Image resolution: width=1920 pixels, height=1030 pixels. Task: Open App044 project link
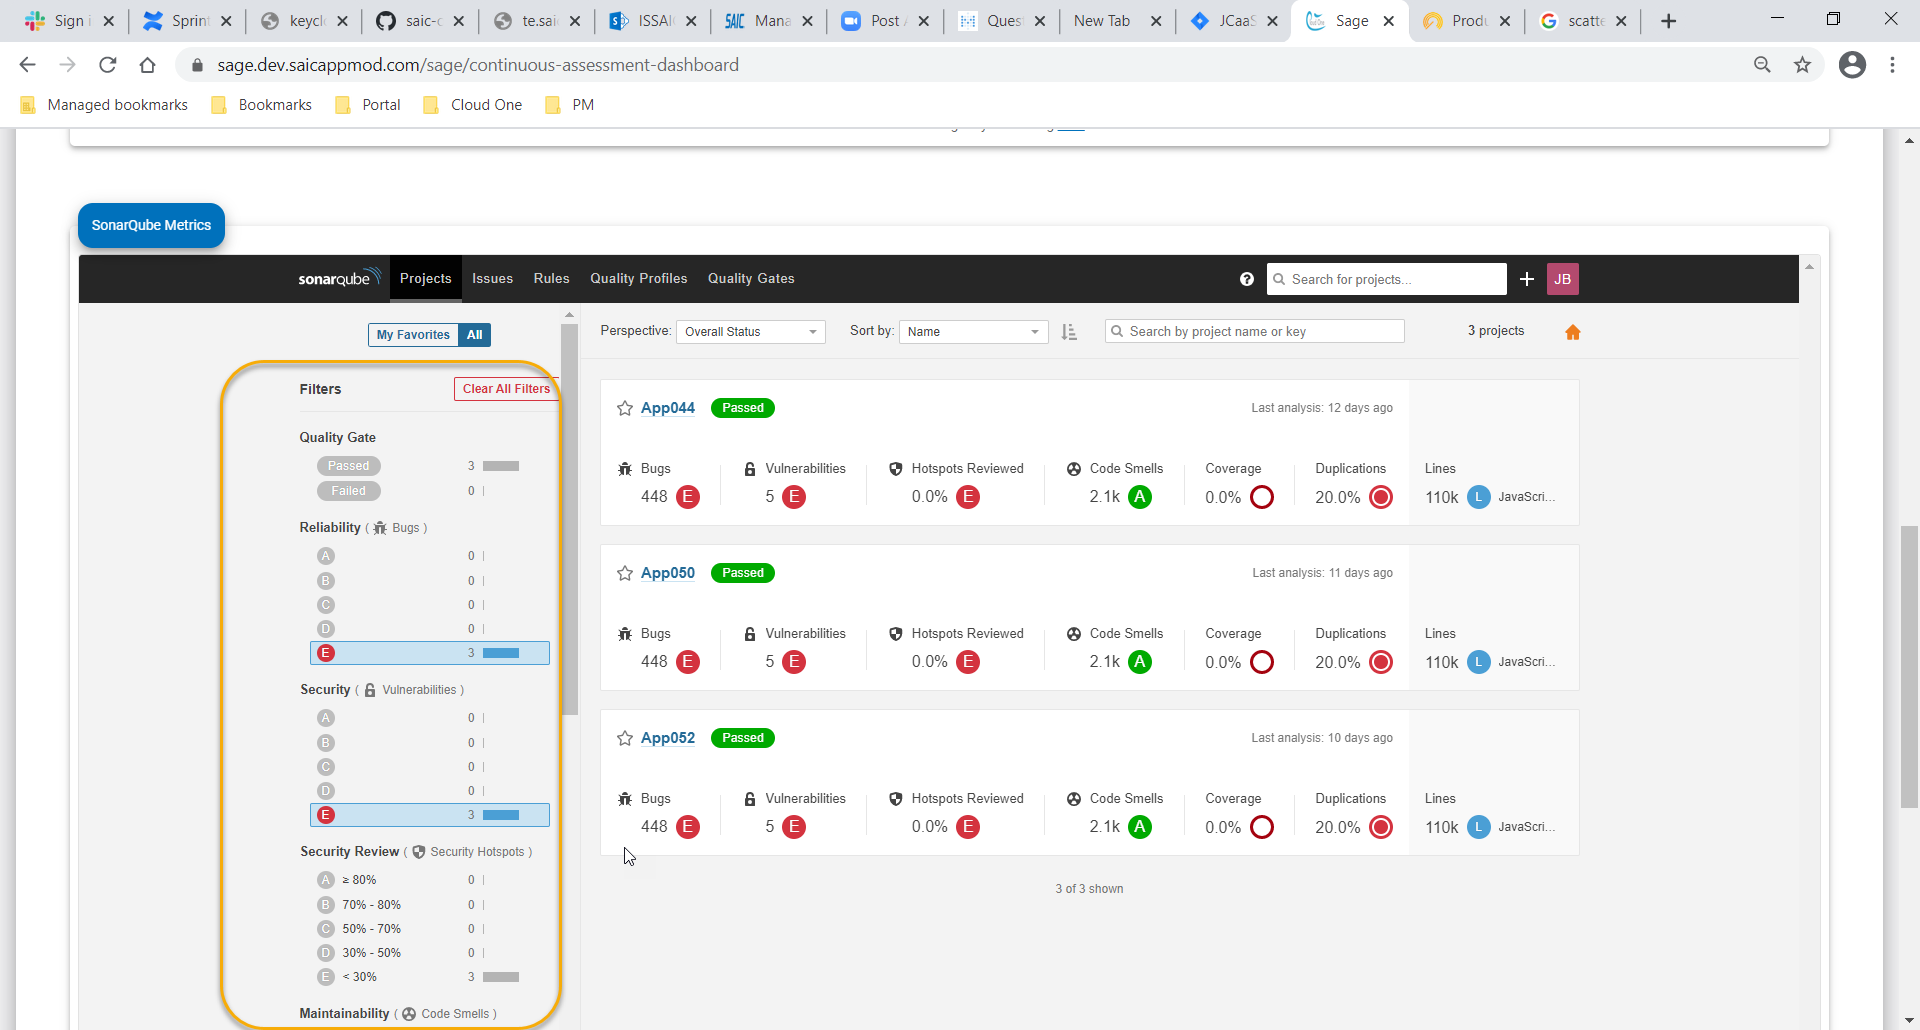coord(668,408)
